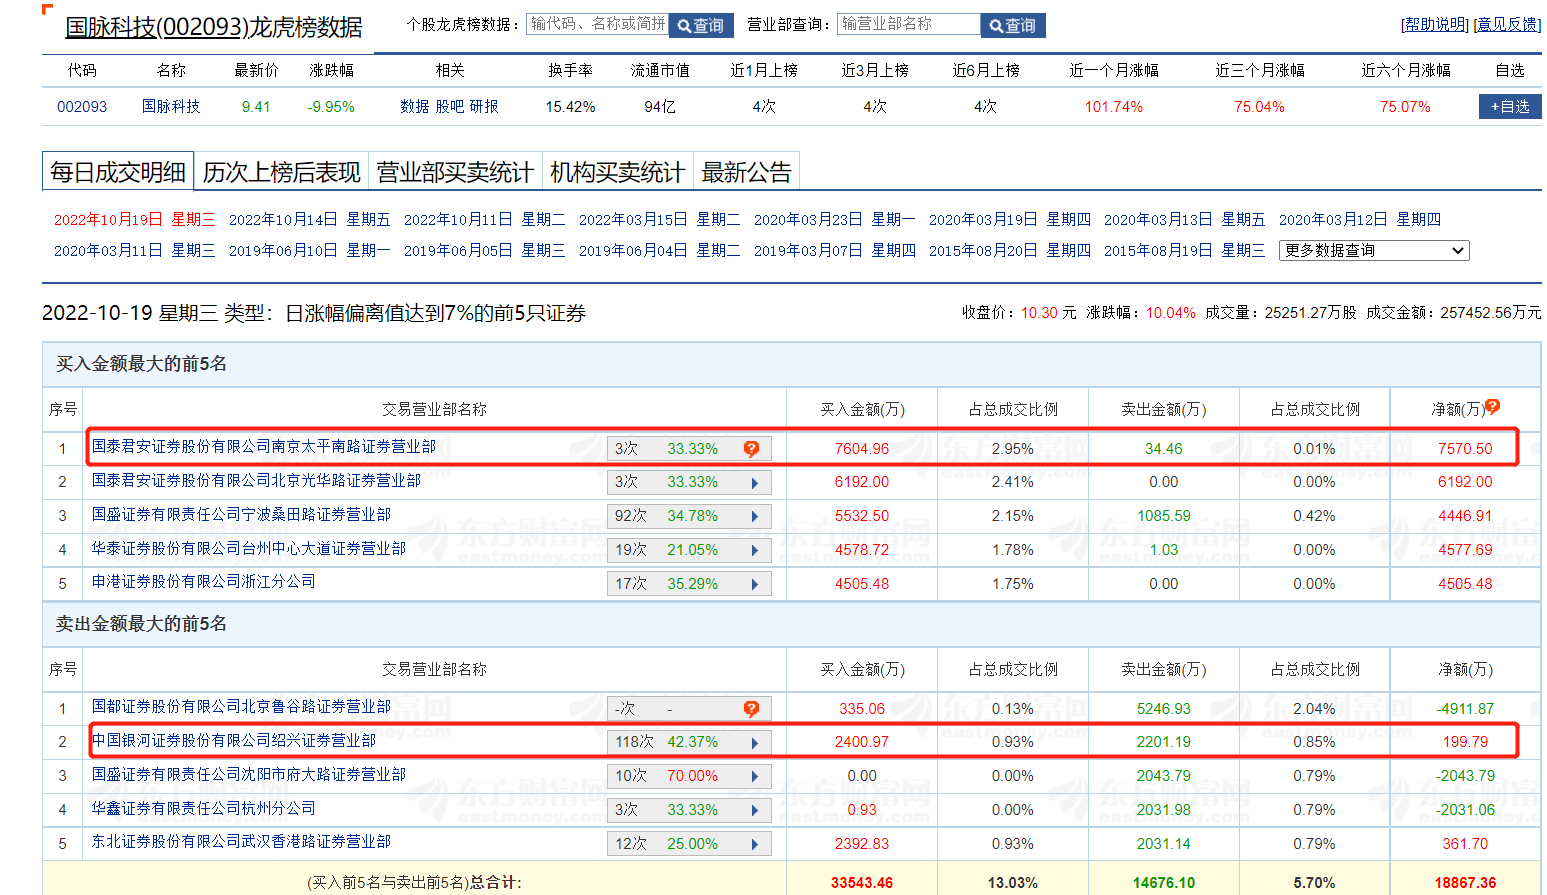Select date 2022年10月14日 星期五

[309, 220]
